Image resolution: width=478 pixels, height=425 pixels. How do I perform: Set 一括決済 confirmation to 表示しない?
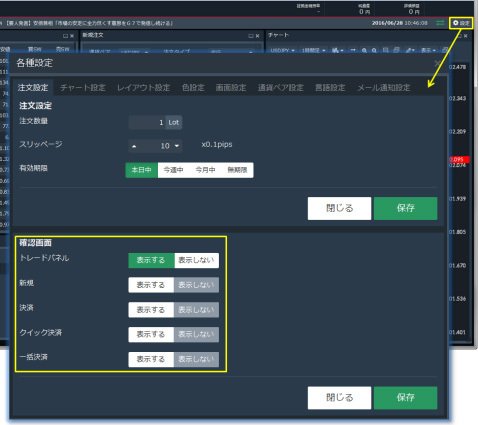click(196, 359)
